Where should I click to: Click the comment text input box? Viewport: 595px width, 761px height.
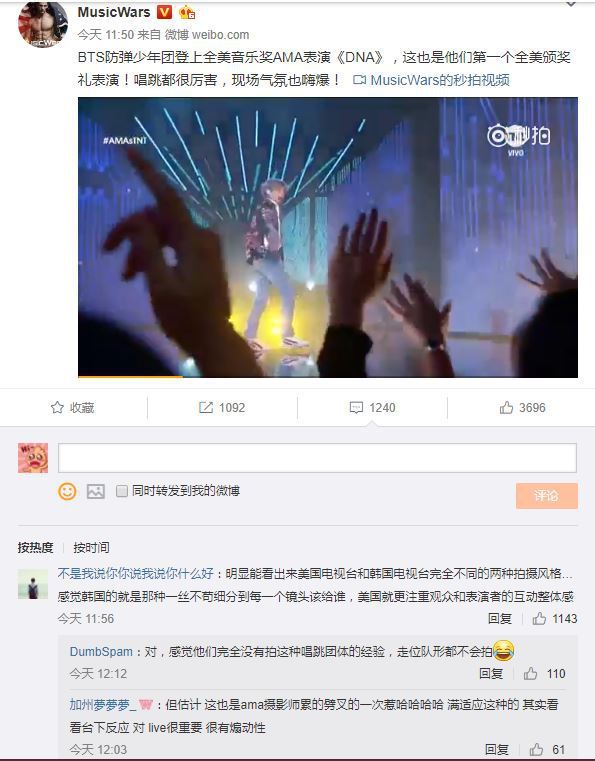click(317, 458)
